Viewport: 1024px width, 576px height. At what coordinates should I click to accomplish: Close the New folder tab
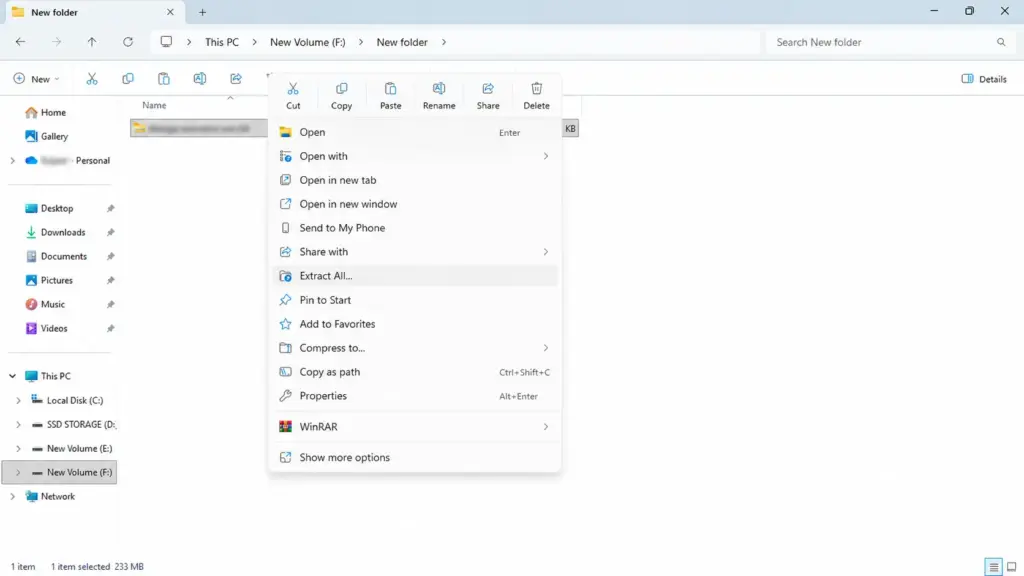click(x=170, y=12)
